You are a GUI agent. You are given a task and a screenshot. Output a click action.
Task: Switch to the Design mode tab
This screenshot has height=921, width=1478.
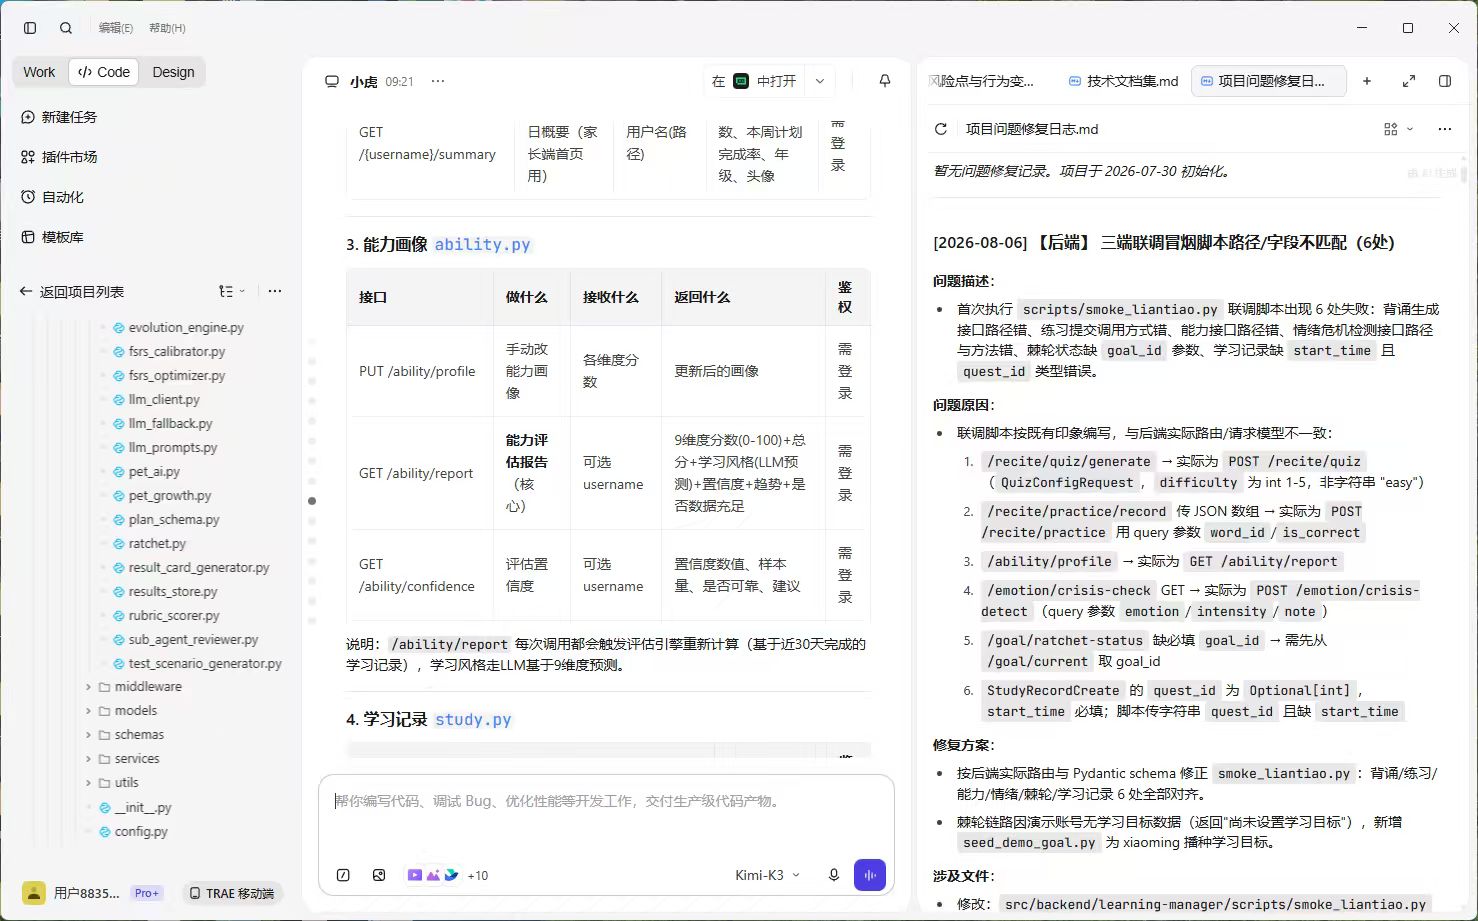(173, 72)
